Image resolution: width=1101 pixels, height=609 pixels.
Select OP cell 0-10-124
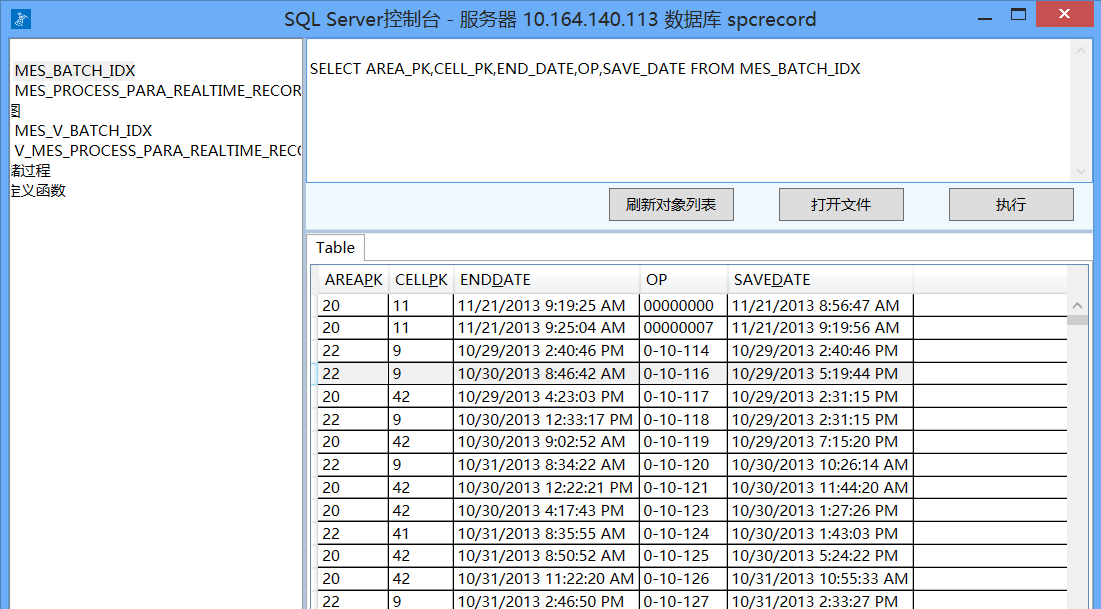(683, 533)
